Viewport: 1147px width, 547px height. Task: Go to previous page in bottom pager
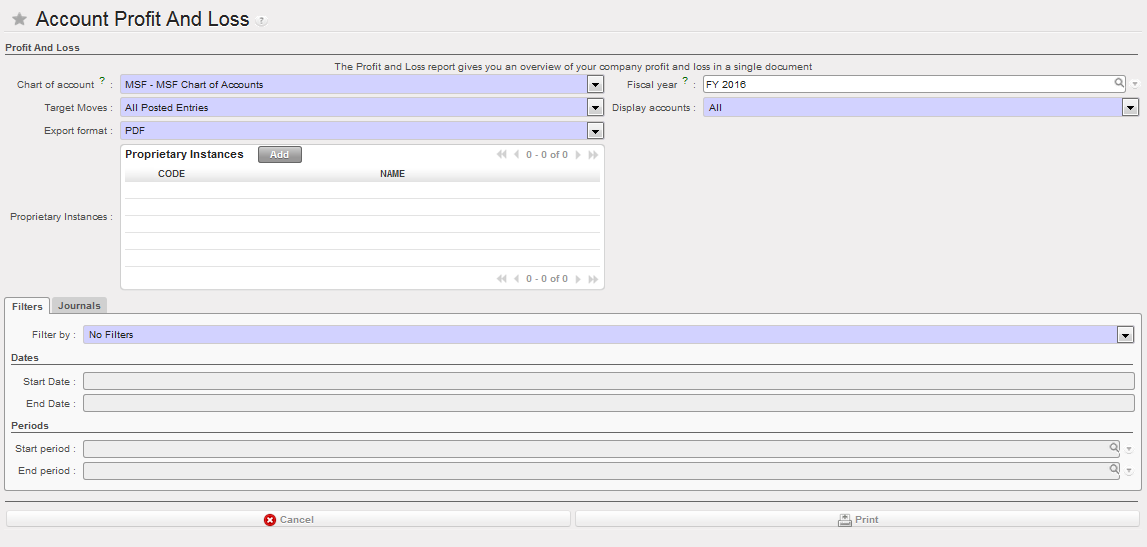tap(516, 279)
